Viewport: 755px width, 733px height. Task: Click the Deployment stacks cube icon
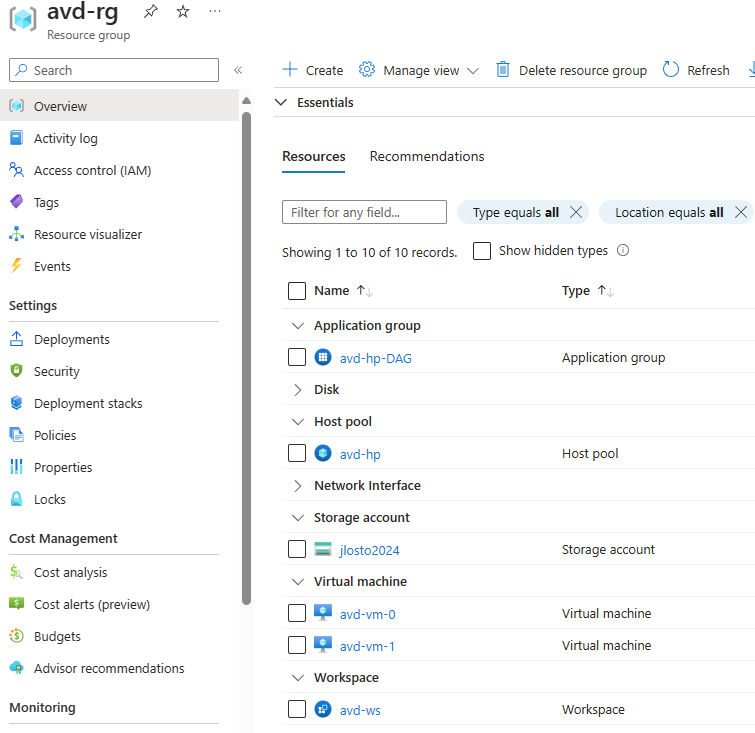tap(16, 403)
